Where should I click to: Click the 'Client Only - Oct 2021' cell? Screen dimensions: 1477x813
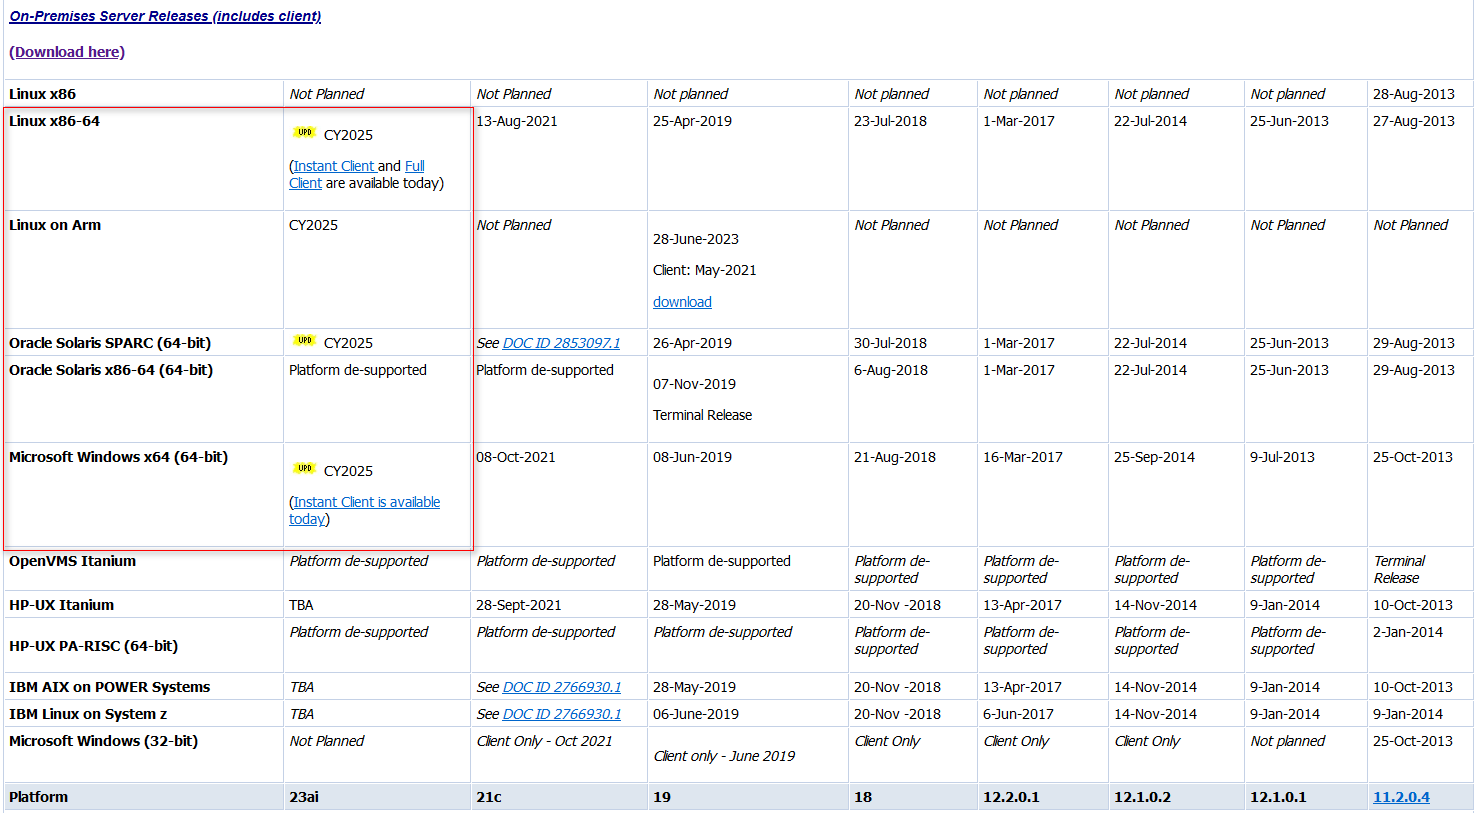544,741
